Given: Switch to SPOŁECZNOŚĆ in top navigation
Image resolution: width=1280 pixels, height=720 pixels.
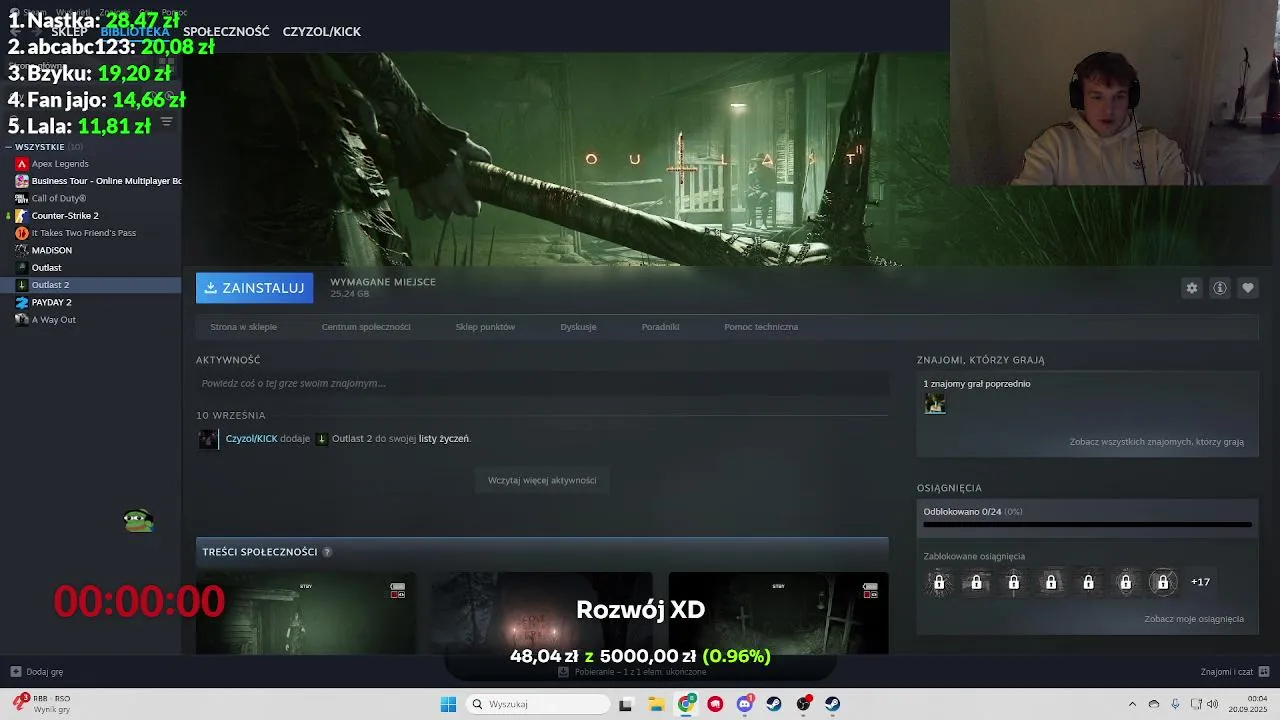Looking at the screenshot, I should [x=226, y=32].
